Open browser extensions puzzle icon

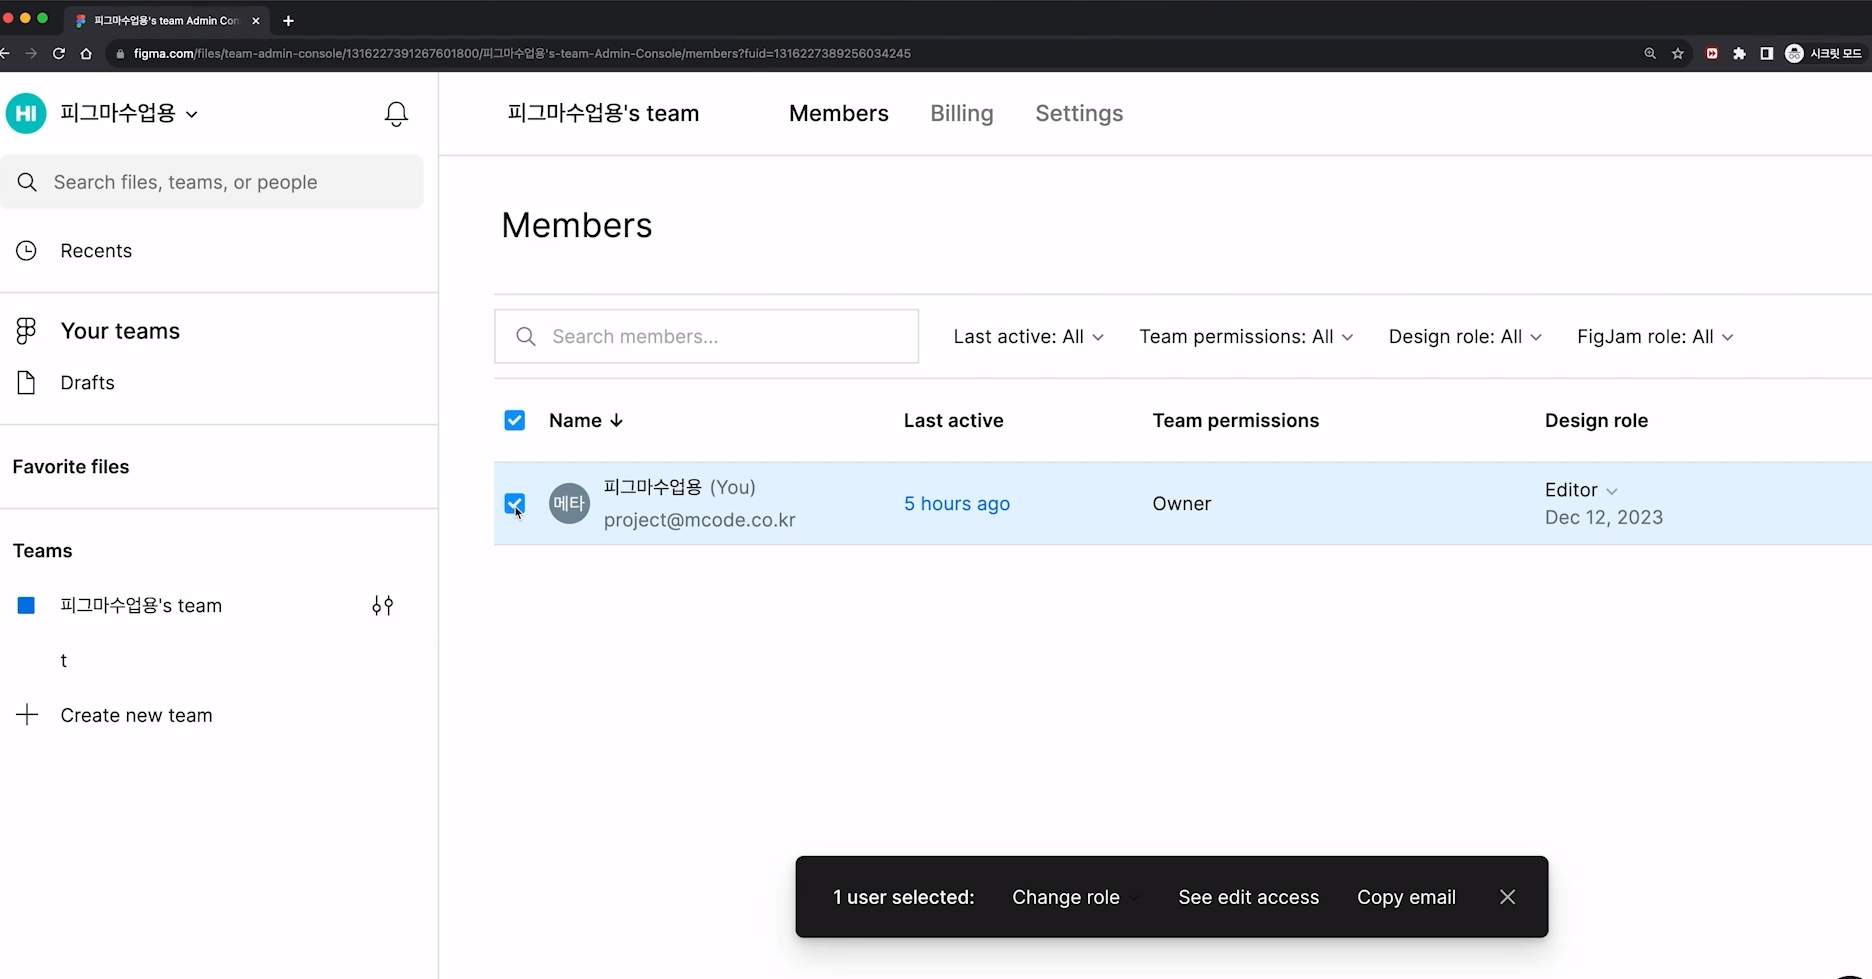click(x=1739, y=54)
